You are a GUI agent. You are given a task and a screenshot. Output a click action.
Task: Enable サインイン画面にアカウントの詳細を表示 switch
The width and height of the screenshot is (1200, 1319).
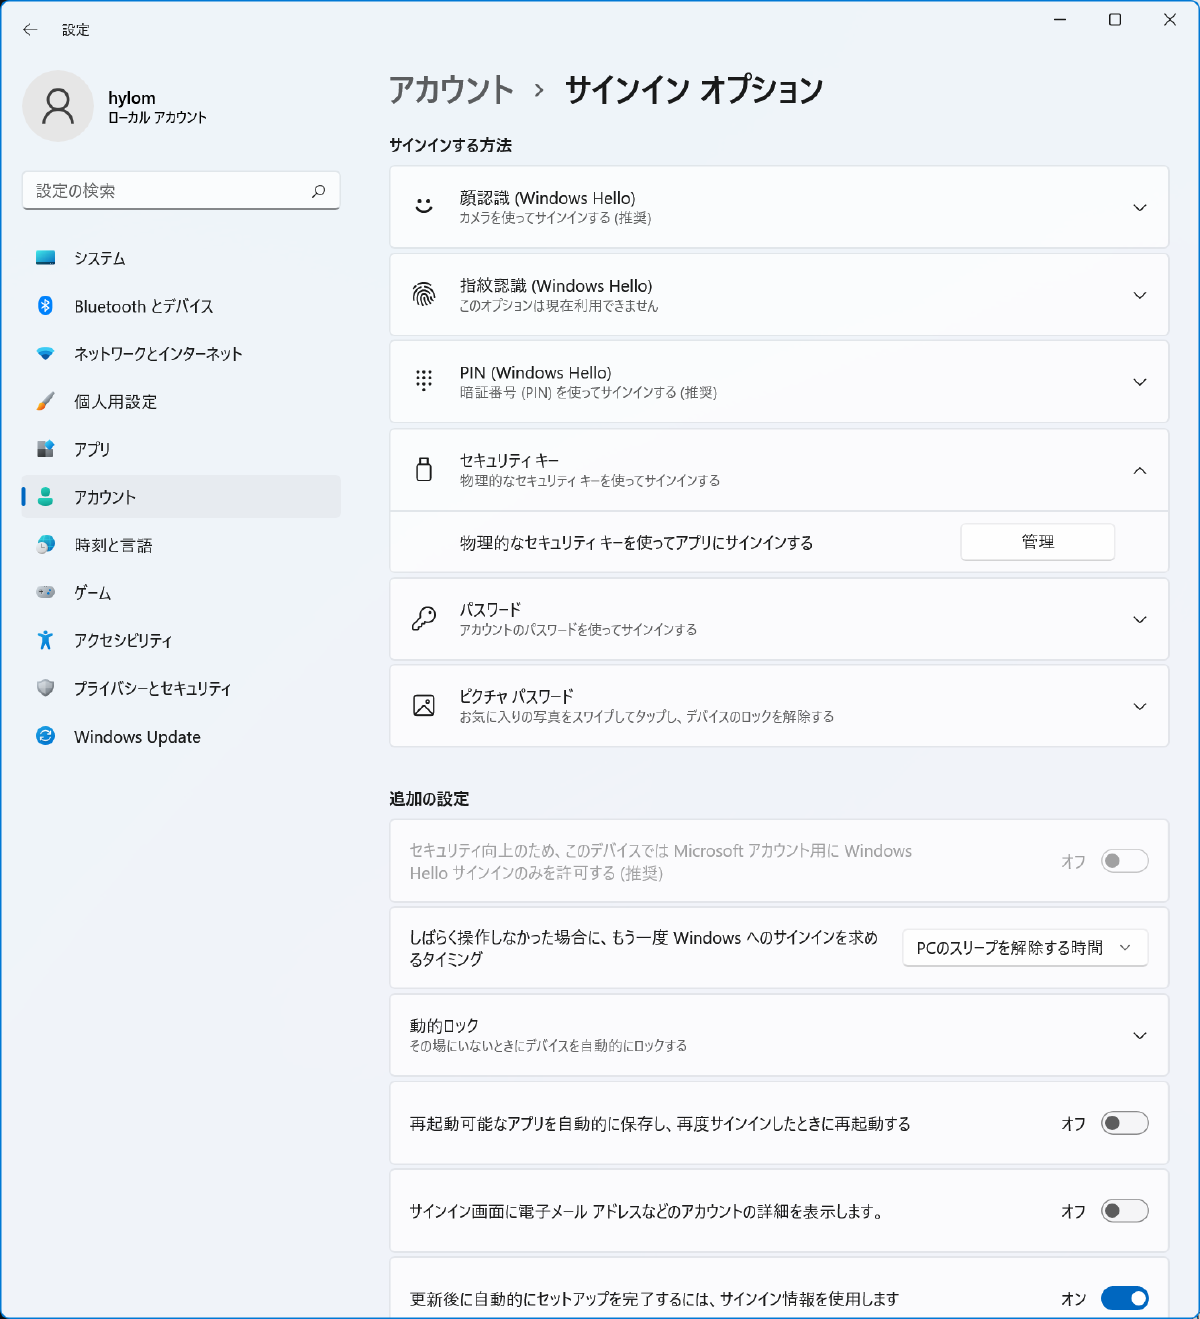pos(1124,1211)
